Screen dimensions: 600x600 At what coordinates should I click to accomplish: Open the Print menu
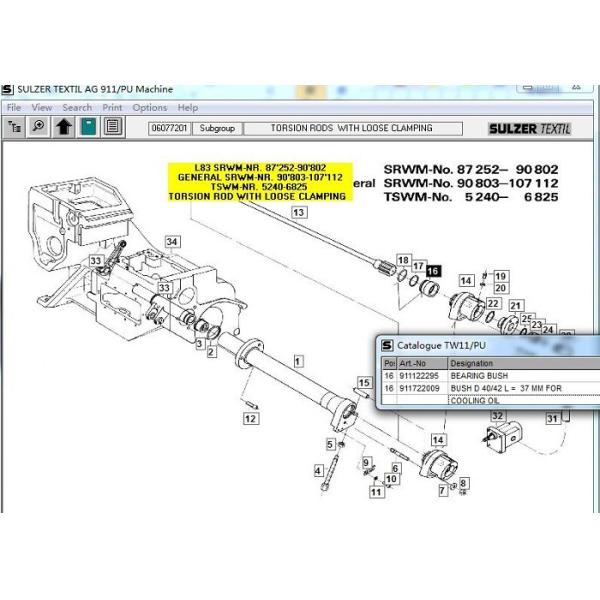click(112, 107)
